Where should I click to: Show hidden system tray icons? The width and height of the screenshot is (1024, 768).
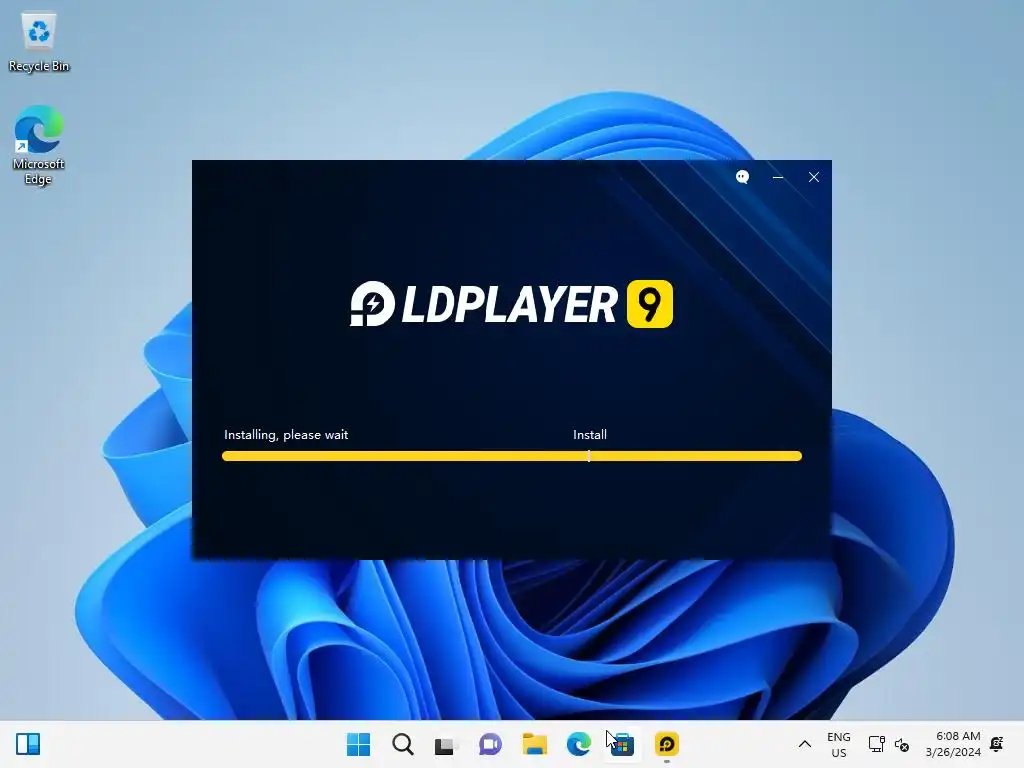click(805, 744)
